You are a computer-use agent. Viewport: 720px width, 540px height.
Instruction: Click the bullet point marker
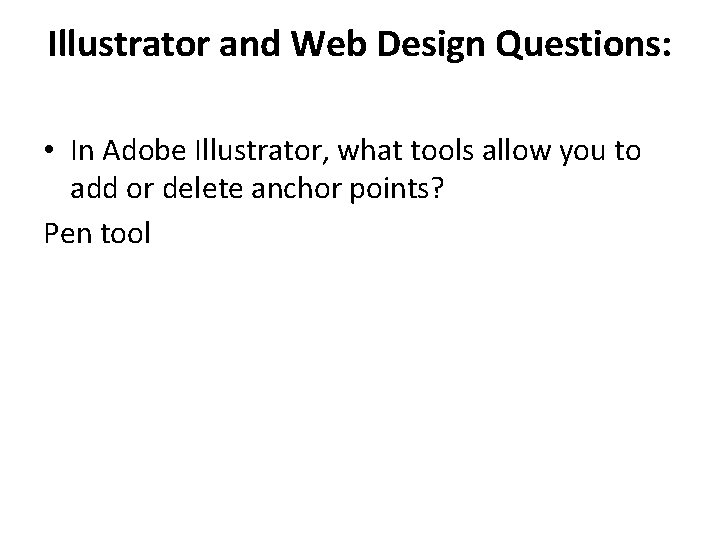tap(49, 150)
